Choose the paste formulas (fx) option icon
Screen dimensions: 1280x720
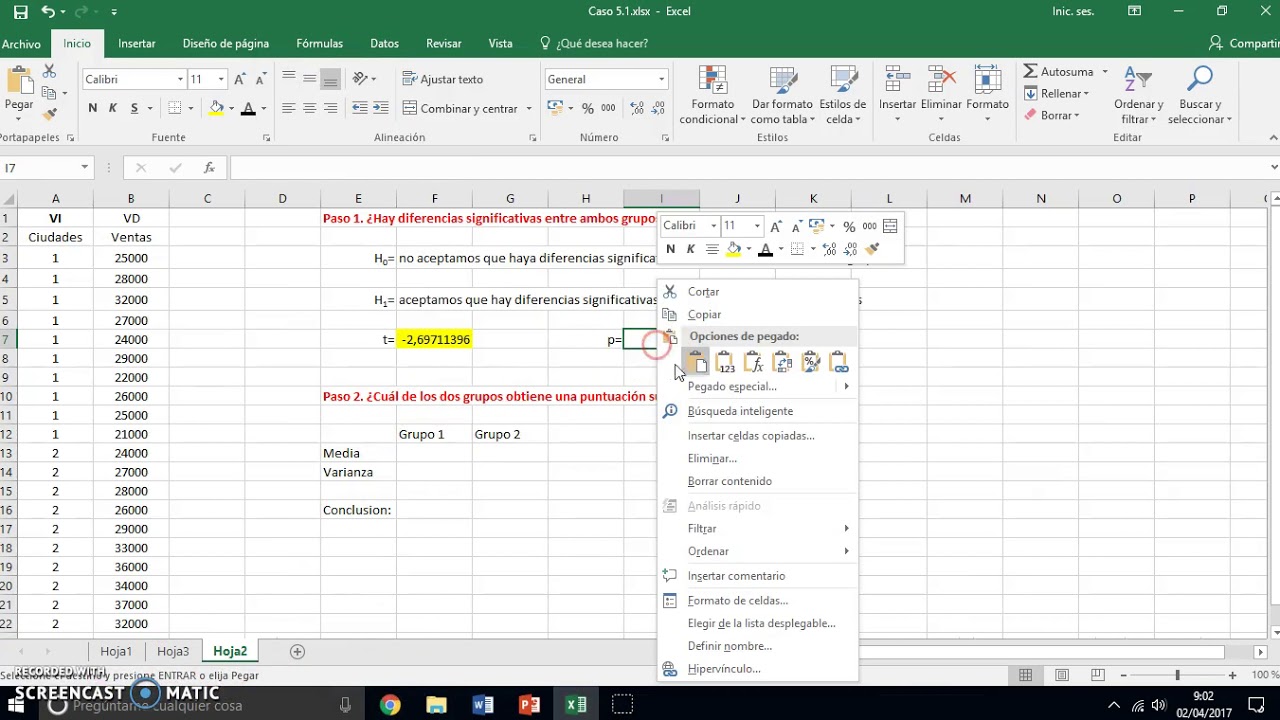tap(753, 362)
